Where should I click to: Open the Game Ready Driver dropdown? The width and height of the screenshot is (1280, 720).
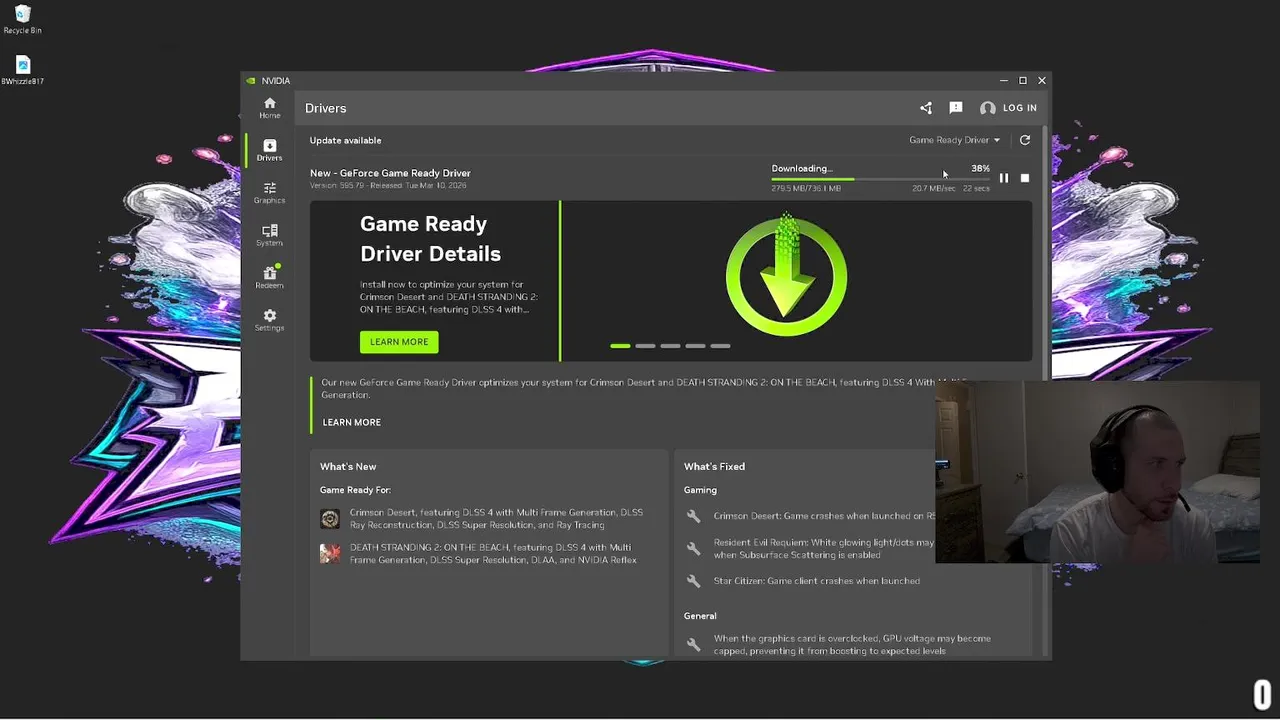954,140
